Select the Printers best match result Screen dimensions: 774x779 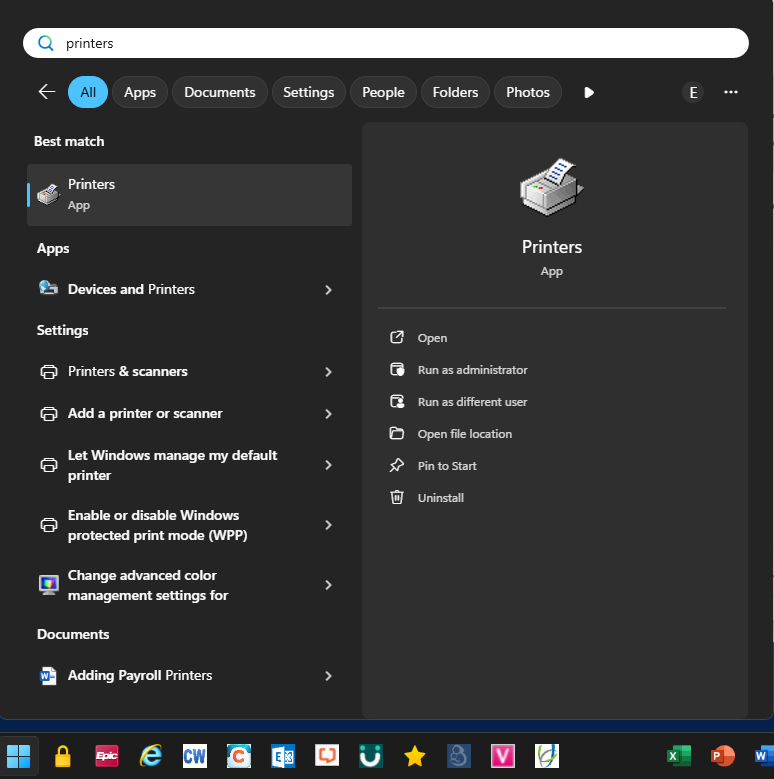click(189, 195)
